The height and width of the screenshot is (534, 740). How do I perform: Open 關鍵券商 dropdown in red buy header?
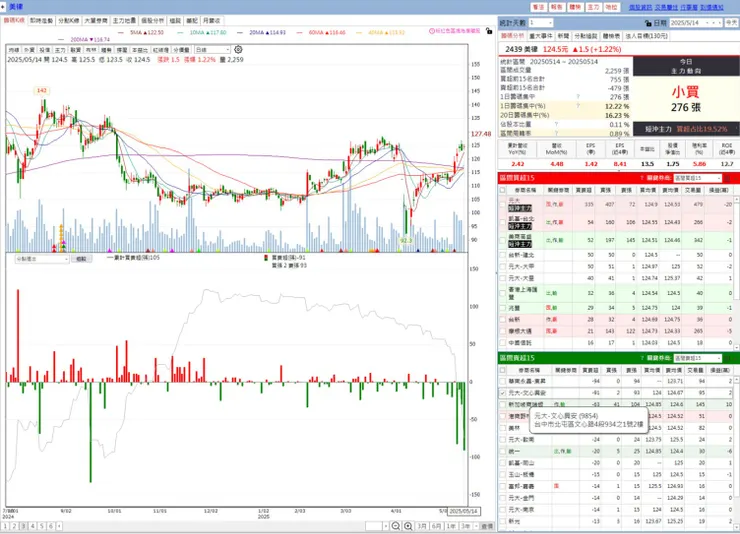click(698, 178)
